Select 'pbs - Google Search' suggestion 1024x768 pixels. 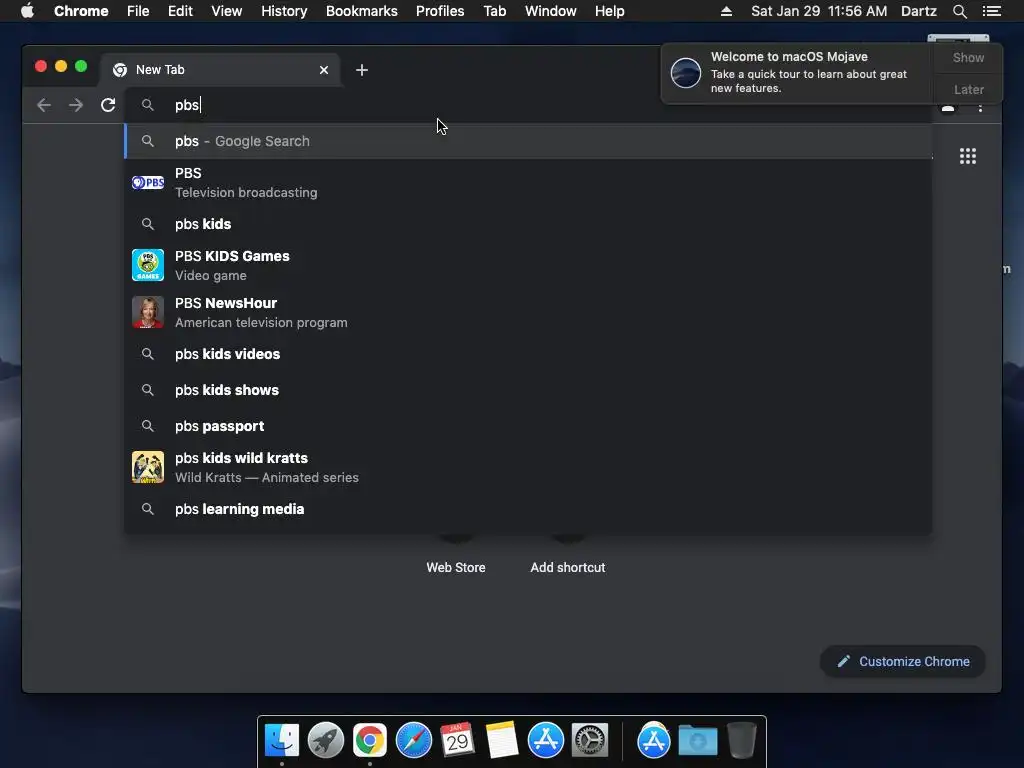coord(528,141)
